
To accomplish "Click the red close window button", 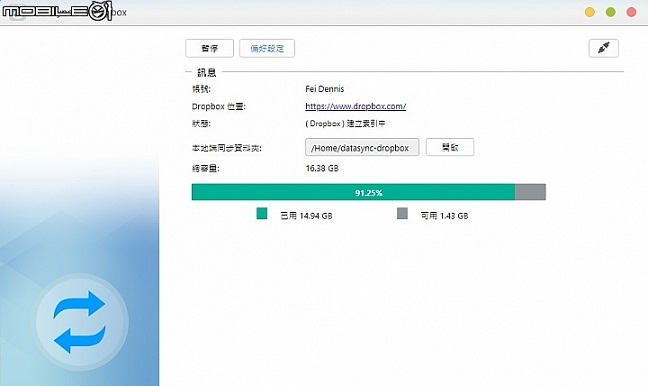I will click(x=631, y=12).
